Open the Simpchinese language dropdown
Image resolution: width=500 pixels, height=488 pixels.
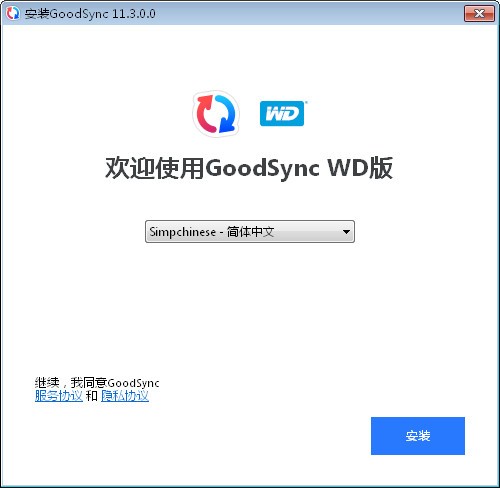tap(250, 231)
